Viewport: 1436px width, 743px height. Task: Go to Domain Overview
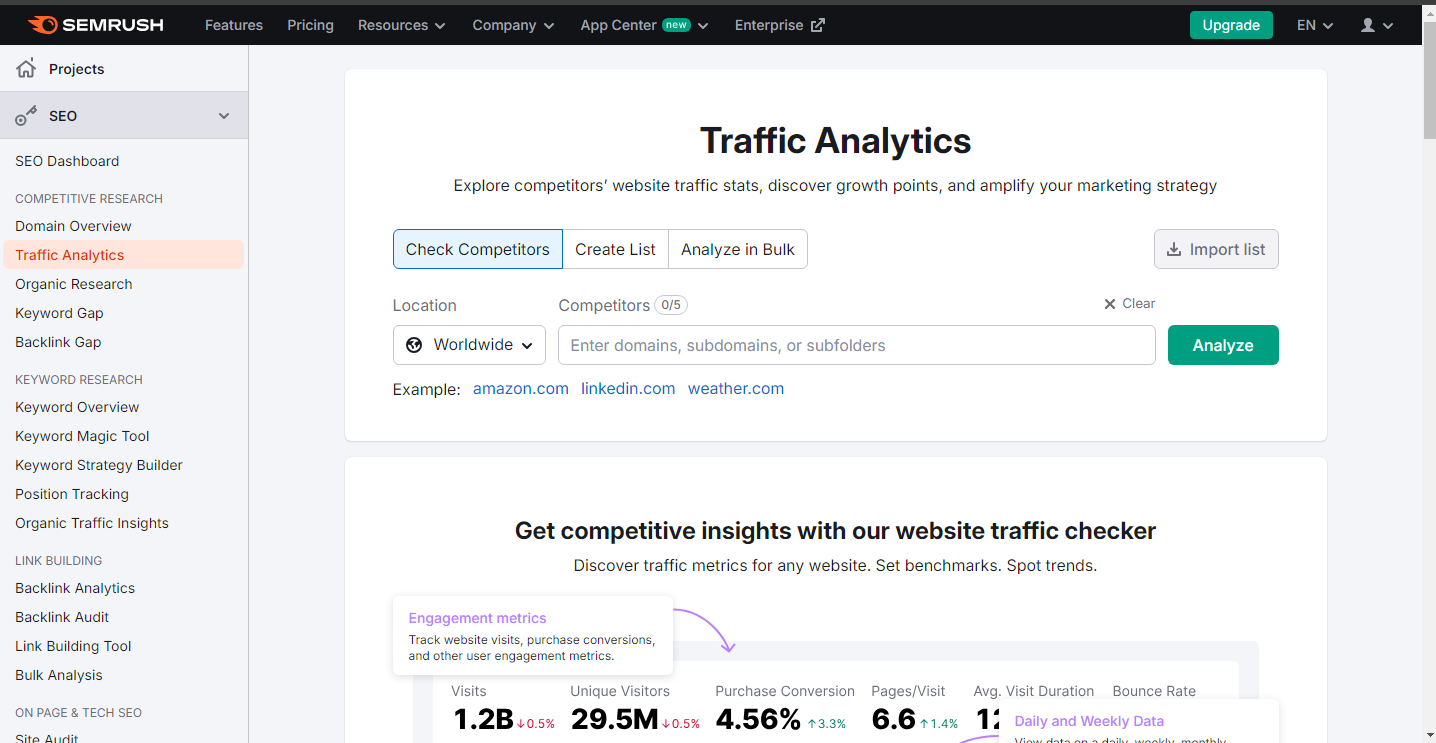point(73,226)
